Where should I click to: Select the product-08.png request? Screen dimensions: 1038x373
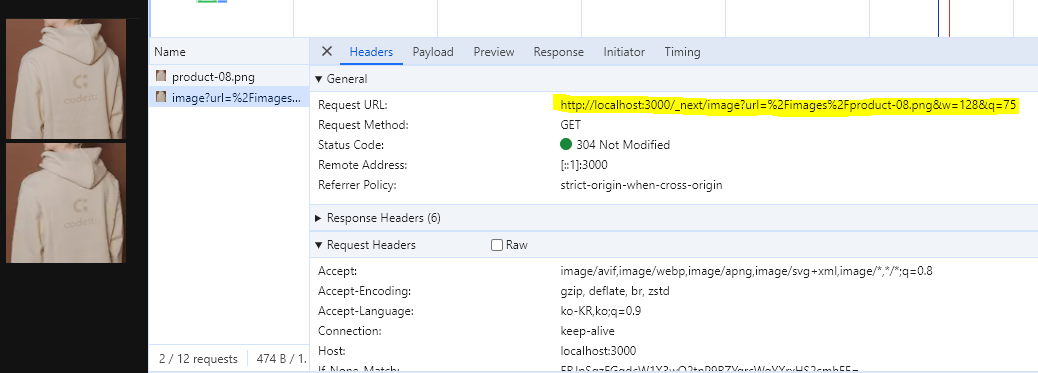pyautogui.click(x=229, y=76)
